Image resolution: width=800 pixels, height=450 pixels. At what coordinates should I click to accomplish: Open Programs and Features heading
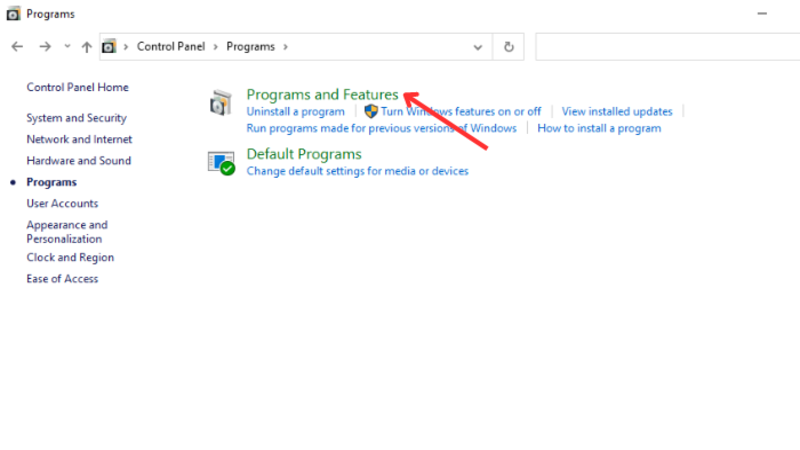tap(322, 94)
